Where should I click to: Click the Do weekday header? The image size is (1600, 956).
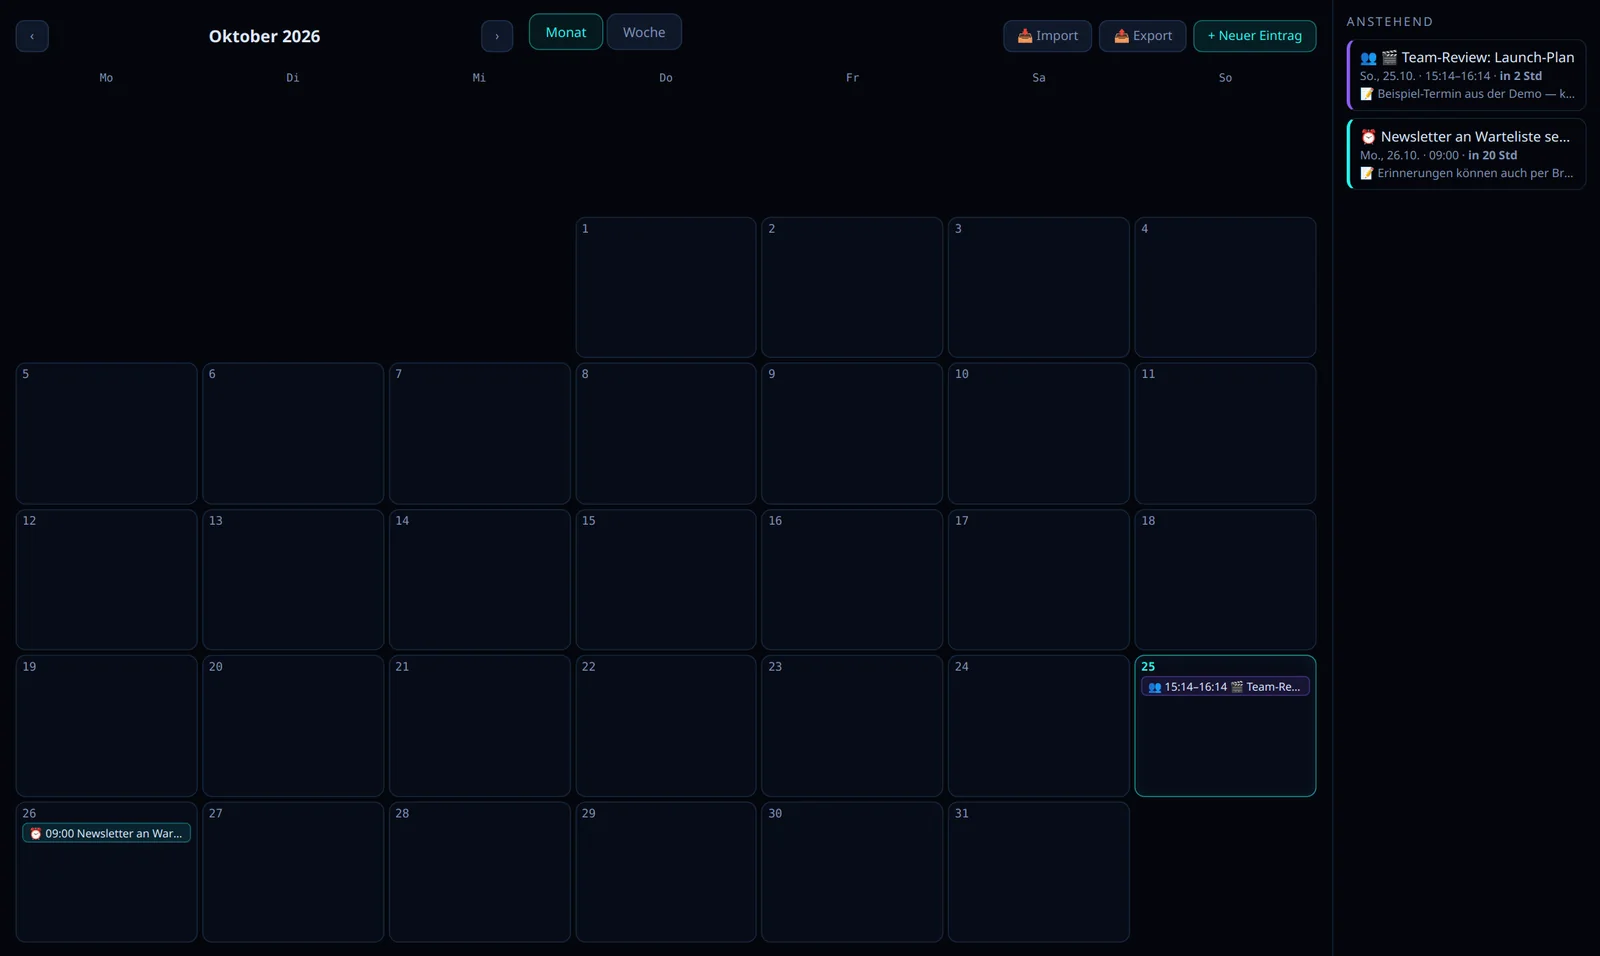666,78
